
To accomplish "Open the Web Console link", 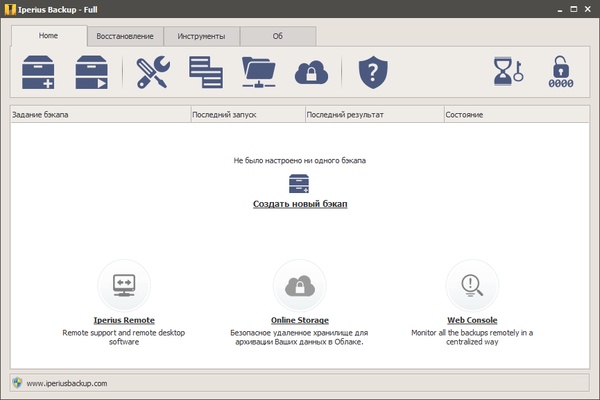I will pyautogui.click(x=472, y=320).
